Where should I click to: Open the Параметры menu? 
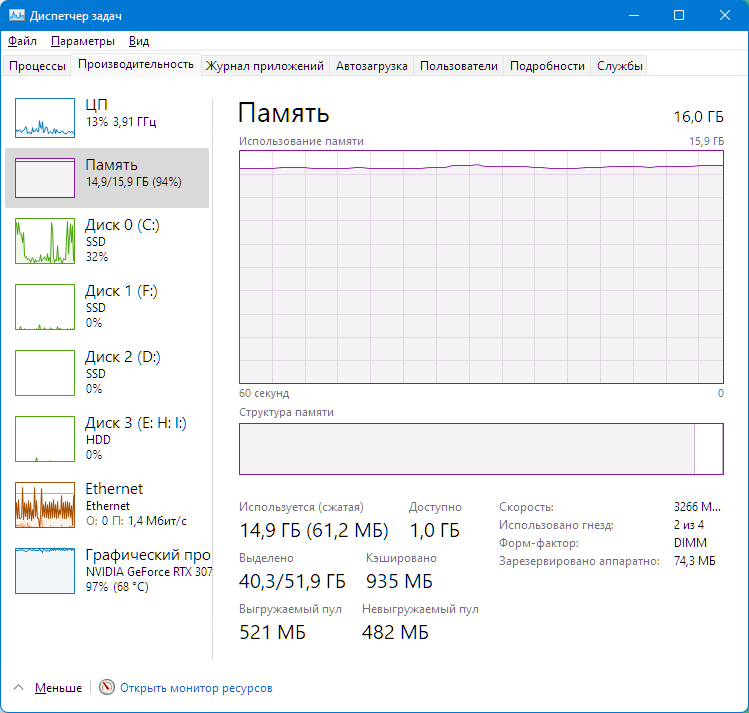click(83, 41)
